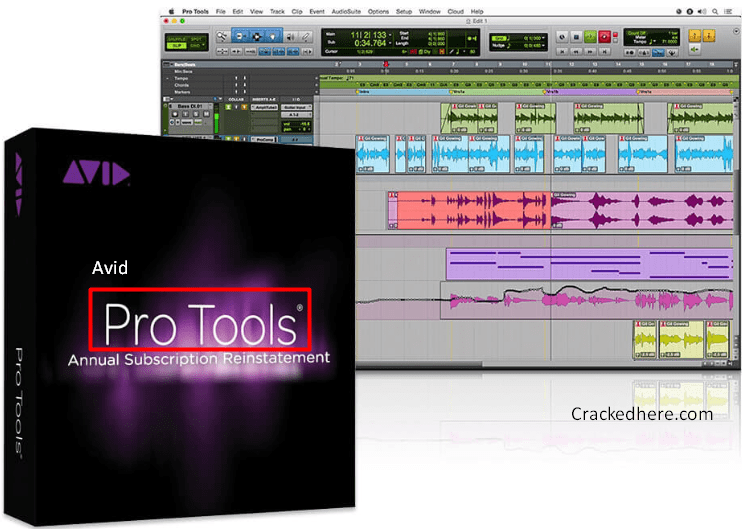Toggle Shuffle edit mode
The height and width of the screenshot is (529, 742).
[x=176, y=39]
